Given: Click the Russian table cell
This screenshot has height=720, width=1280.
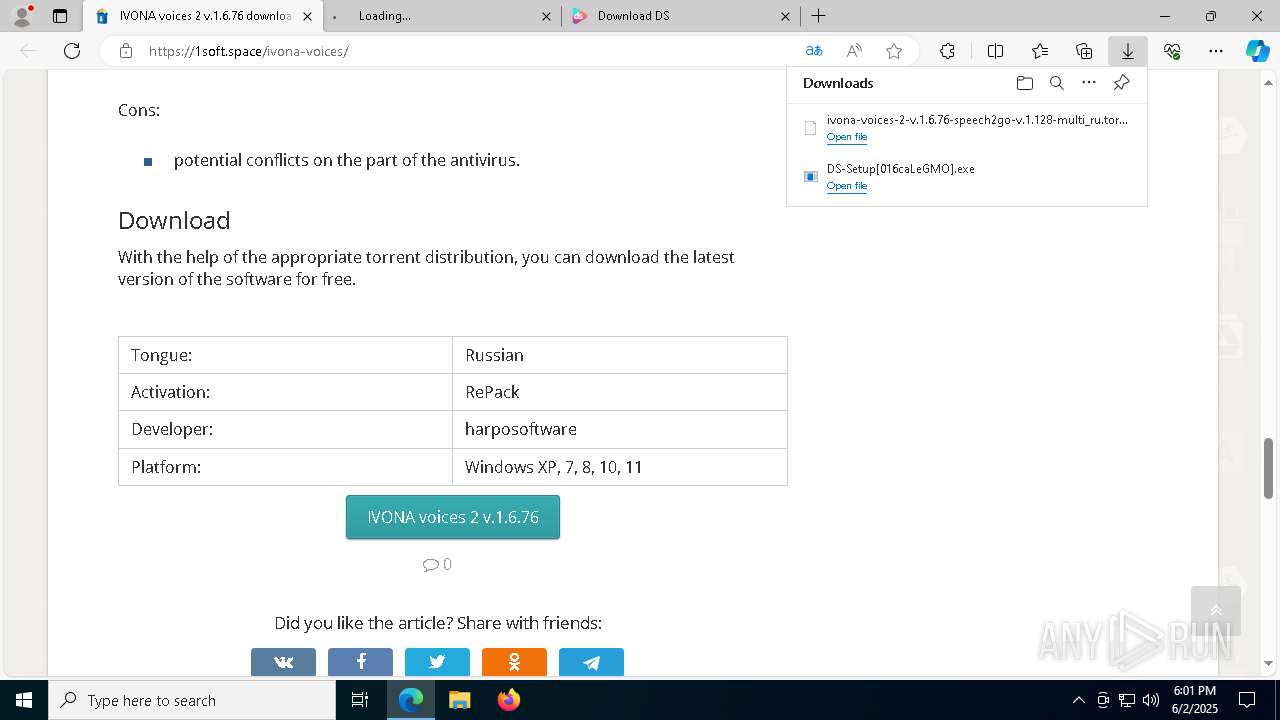Looking at the screenshot, I should coord(620,355).
